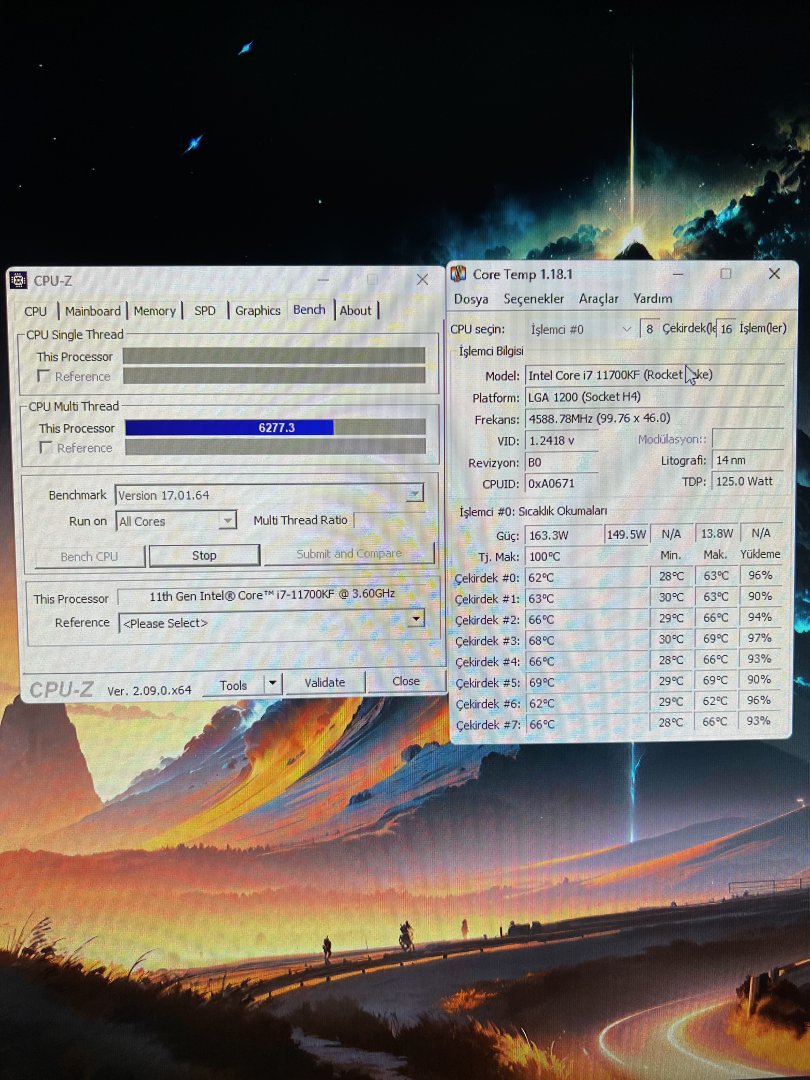Click the Çekirdek #3 load value 97%
This screenshot has height=1080, width=810.
click(760, 638)
